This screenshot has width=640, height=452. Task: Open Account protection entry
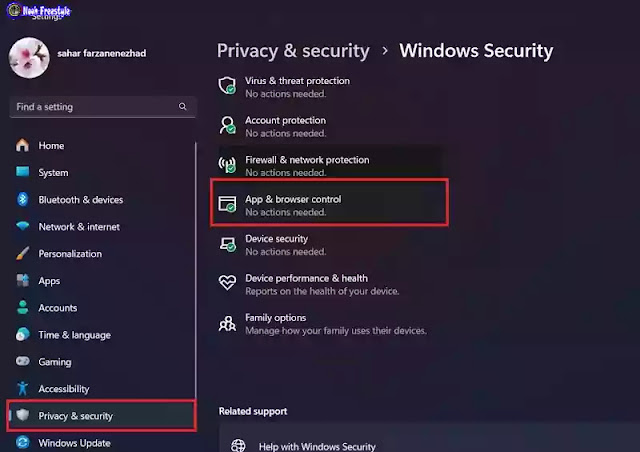coord(330,126)
